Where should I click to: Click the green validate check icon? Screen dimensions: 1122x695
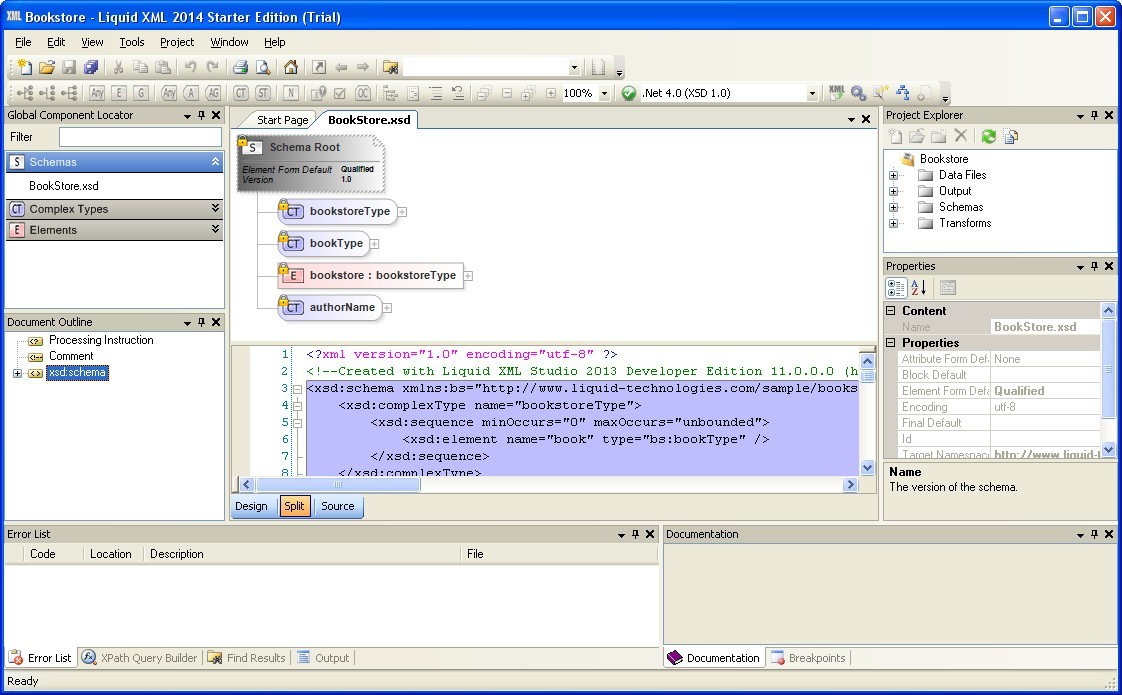click(628, 93)
